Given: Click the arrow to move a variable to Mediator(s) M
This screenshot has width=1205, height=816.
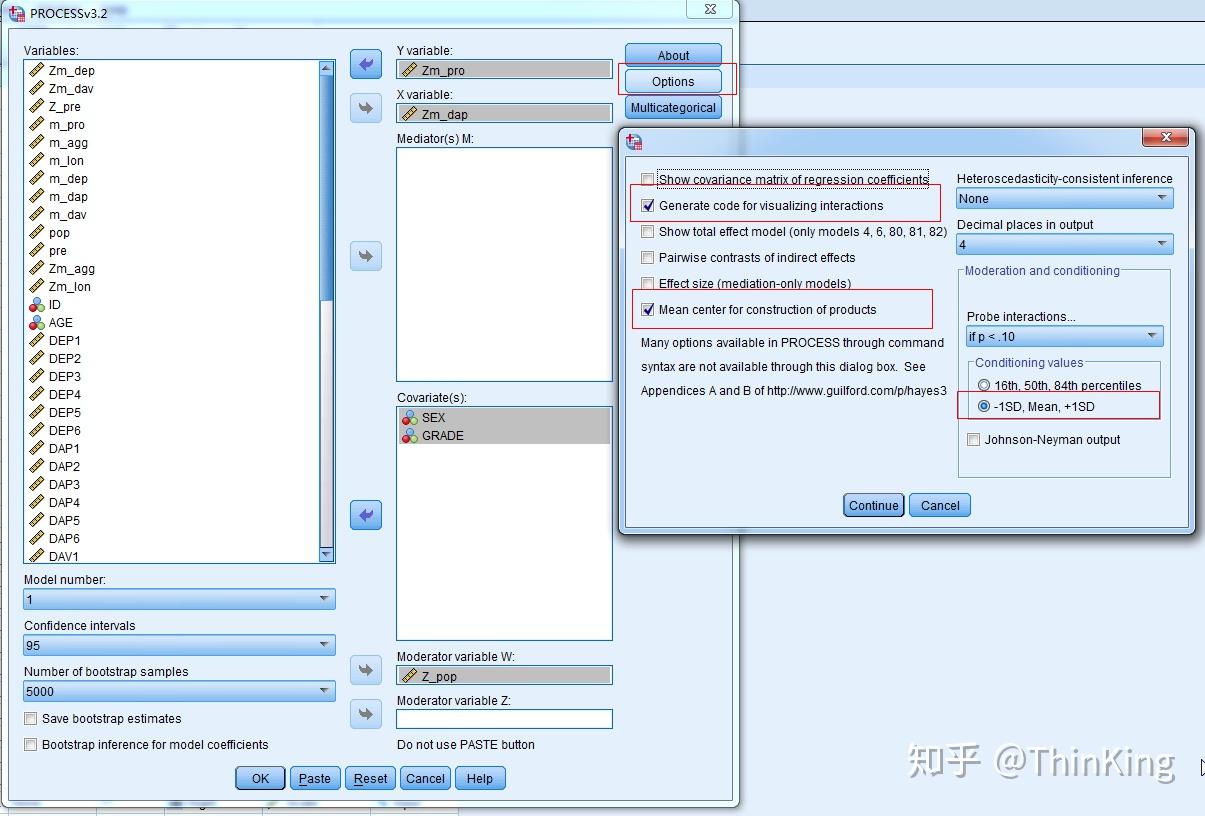Looking at the screenshot, I should click(x=366, y=256).
